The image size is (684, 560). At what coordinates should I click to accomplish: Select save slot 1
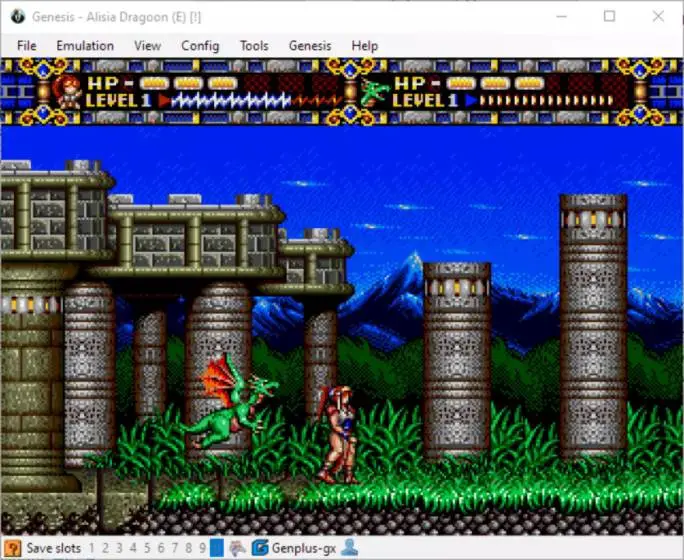(92, 548)
